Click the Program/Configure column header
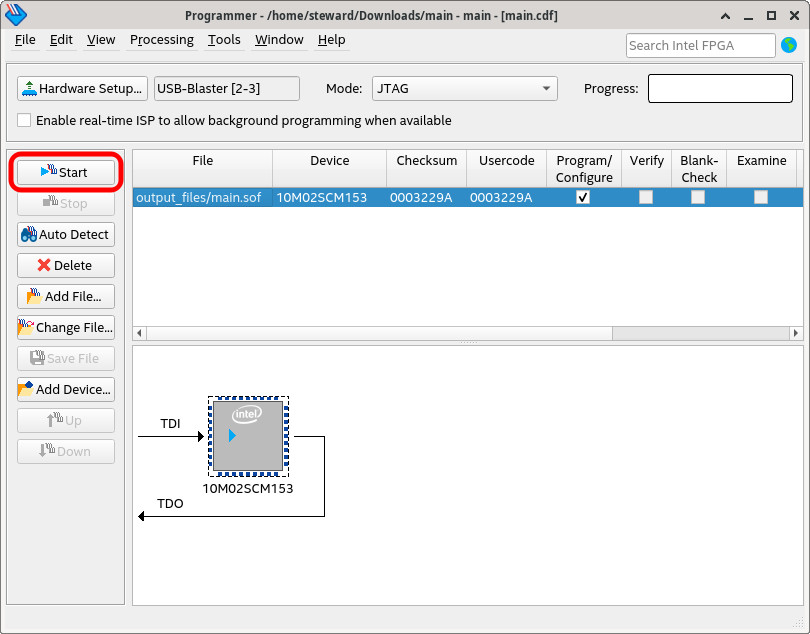Viewport: 810px width, 634px height. 584,168
